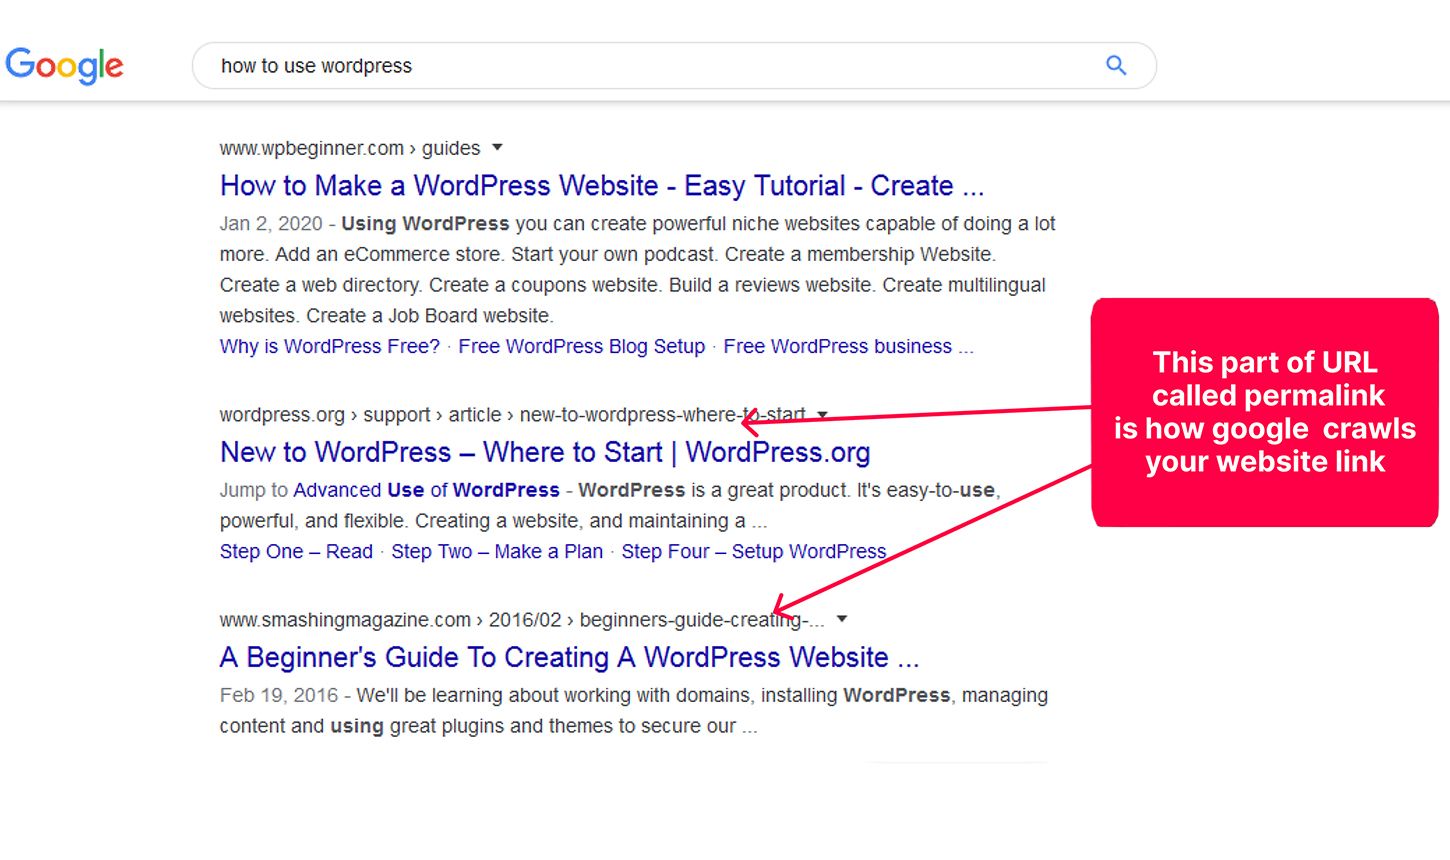Image resolution: width=1450 pixels, height=860 pixels.
Task: Open 'New to WordPress – Where to Start' result
Action: 544,453
